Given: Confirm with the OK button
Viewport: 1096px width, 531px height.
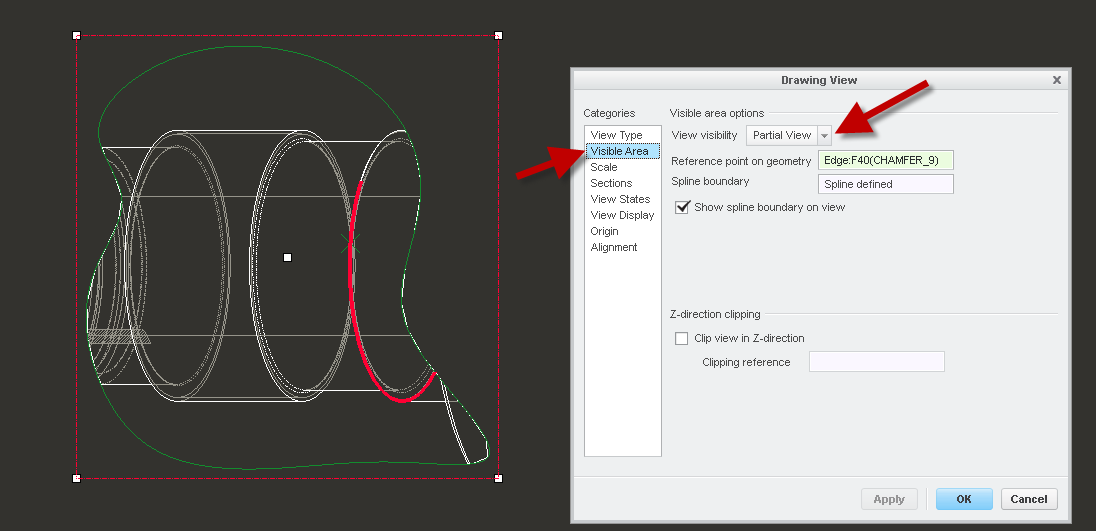Looking at the screenshot, I should tap(964, 499).
